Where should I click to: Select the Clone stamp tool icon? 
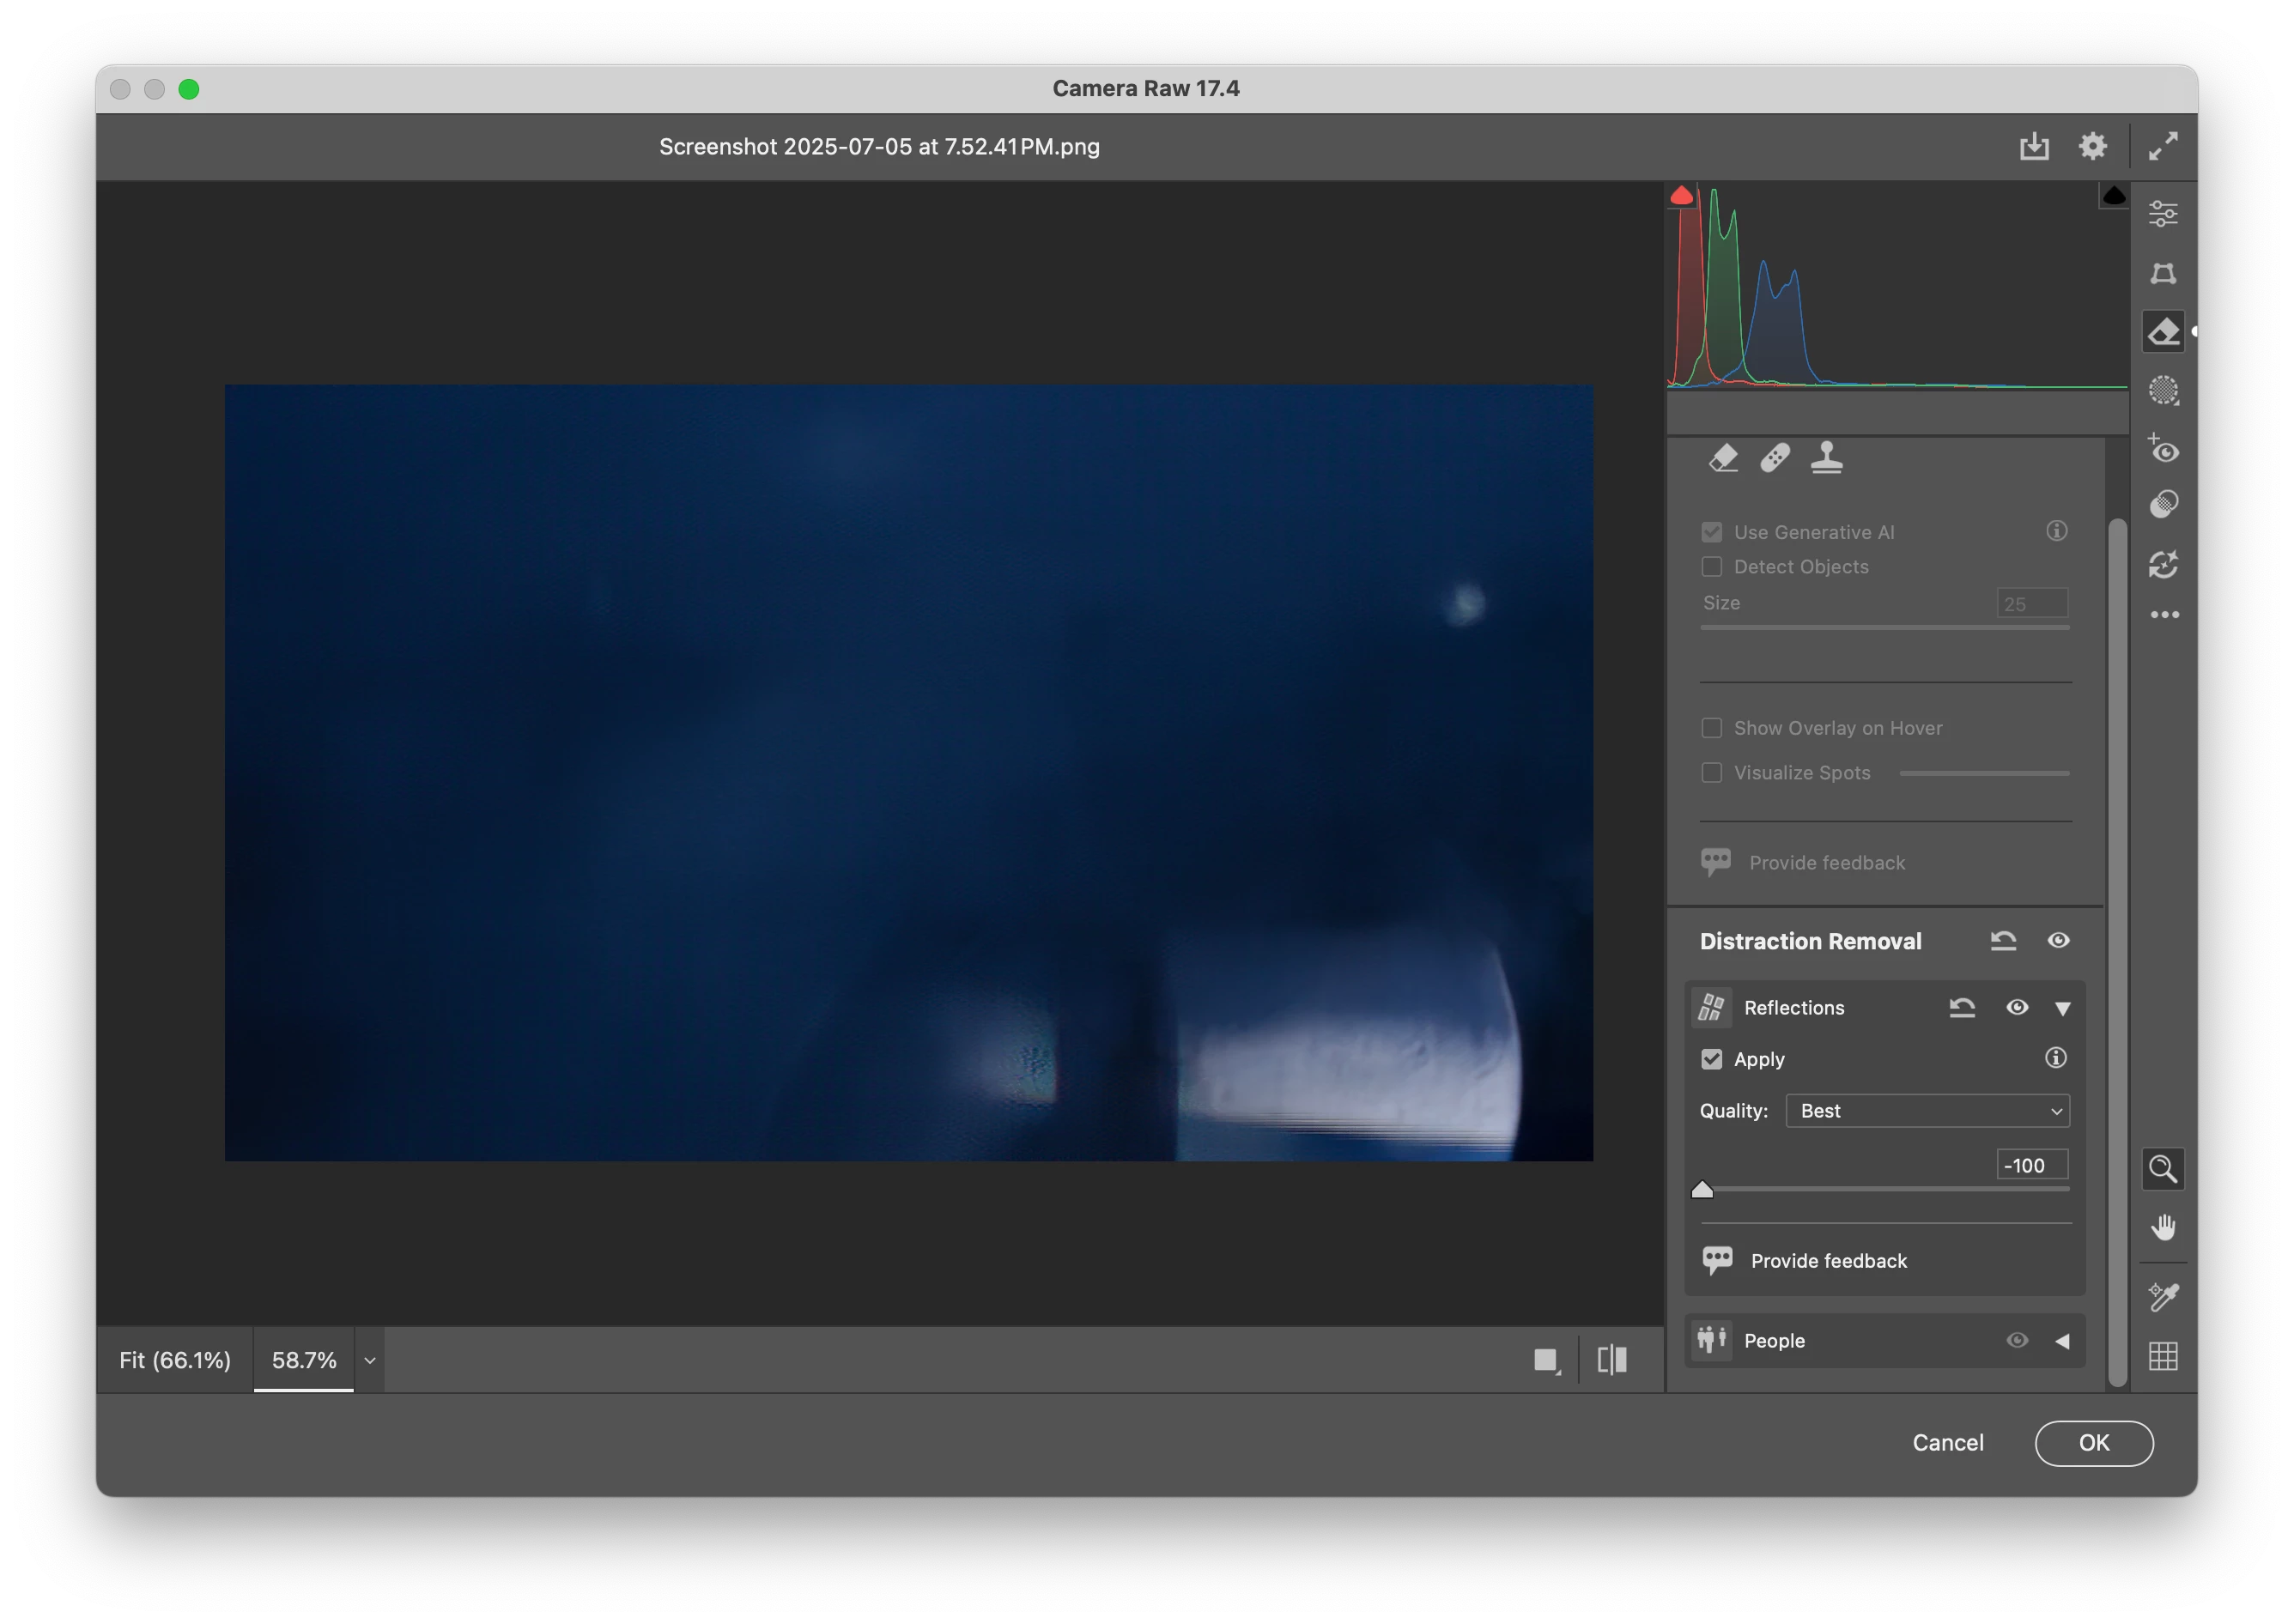1826,458
